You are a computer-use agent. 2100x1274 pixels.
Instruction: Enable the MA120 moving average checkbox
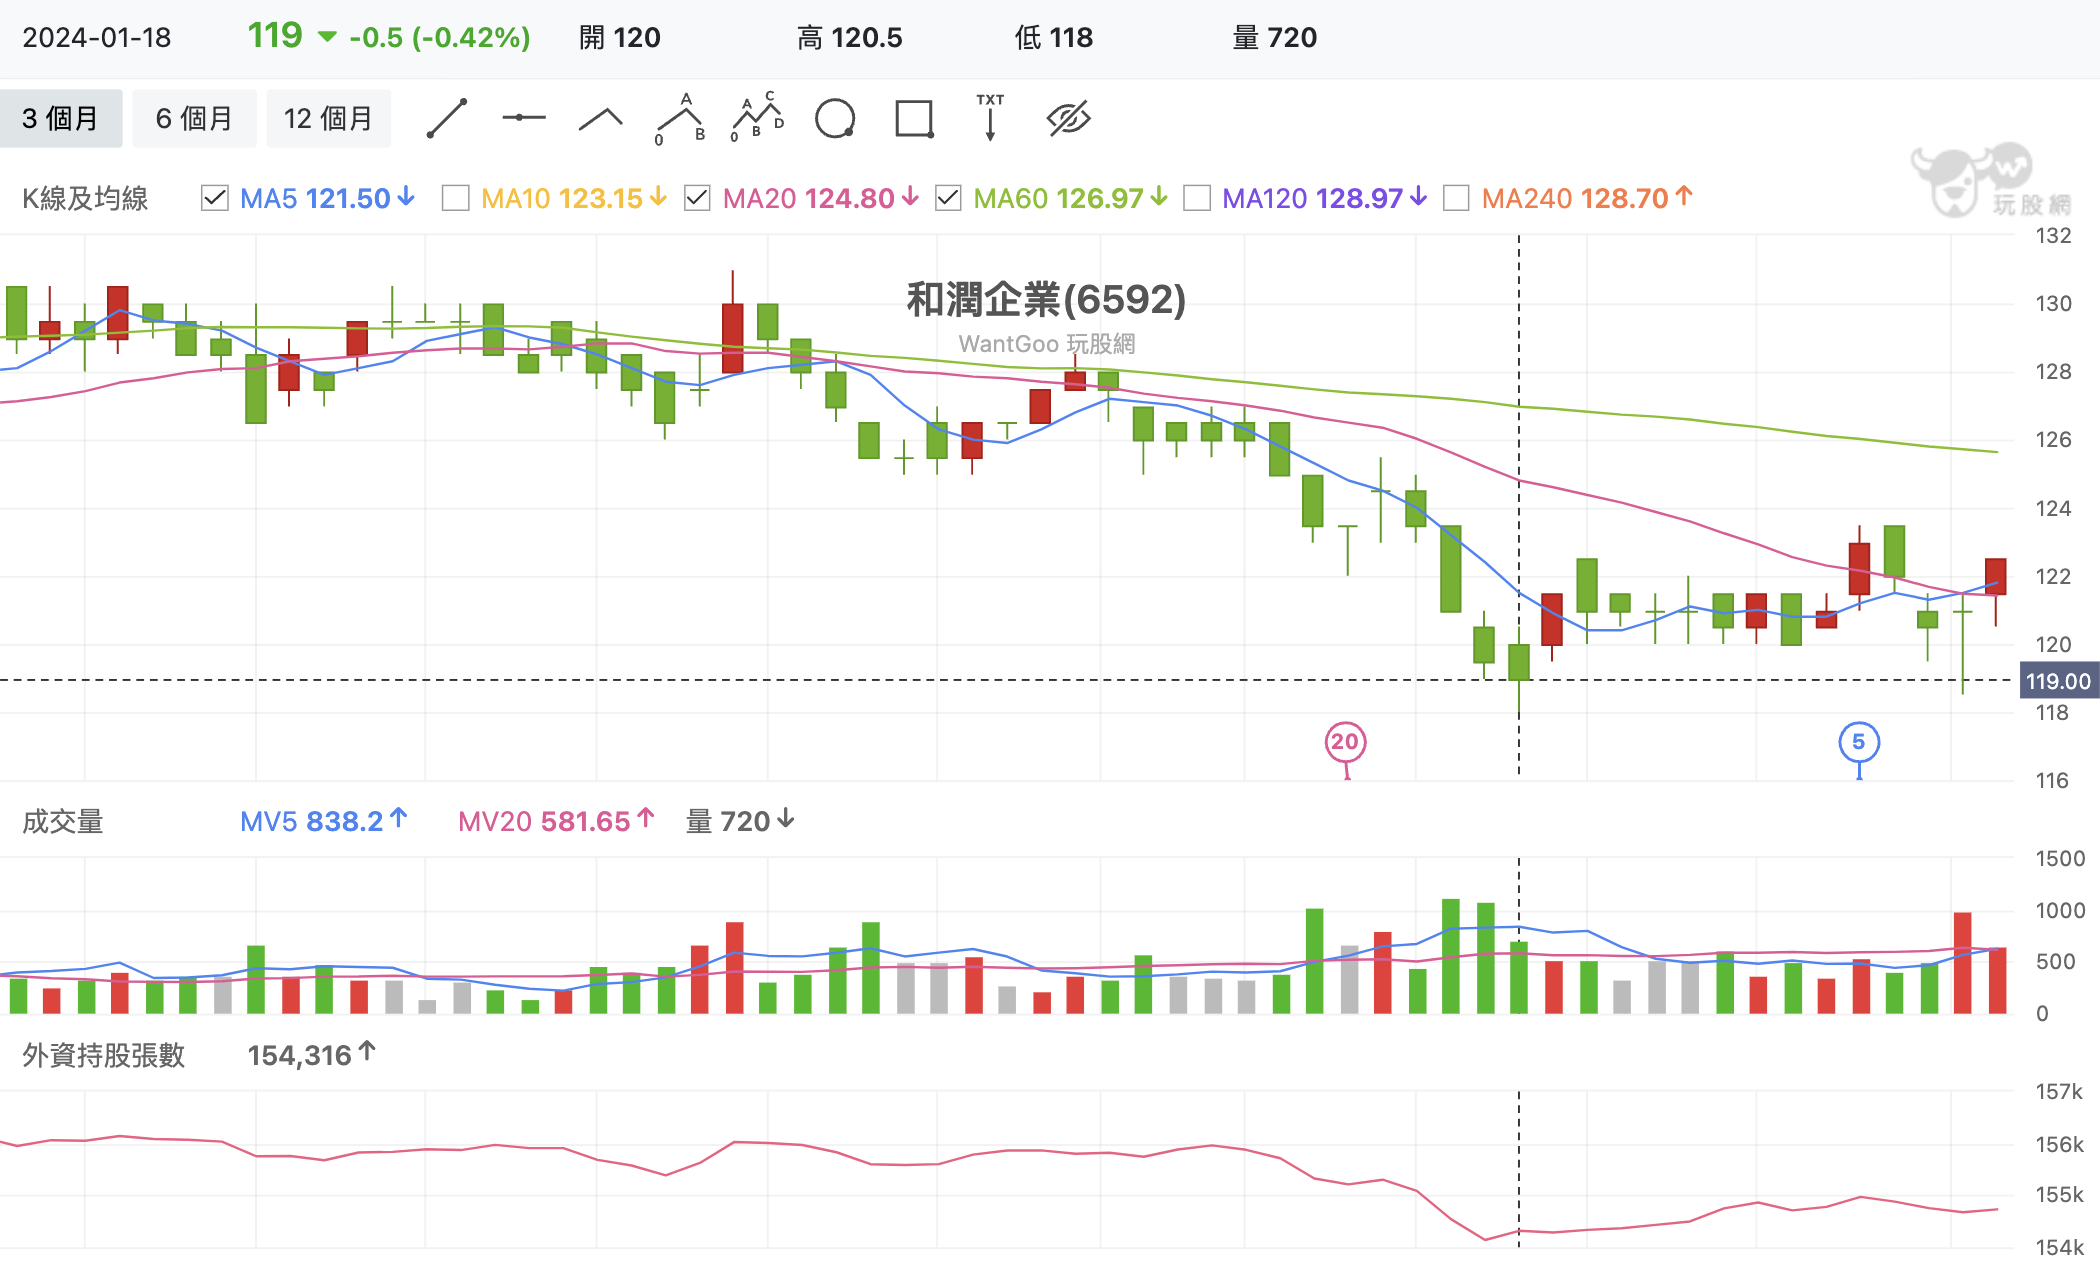[x=1197, y=198]
